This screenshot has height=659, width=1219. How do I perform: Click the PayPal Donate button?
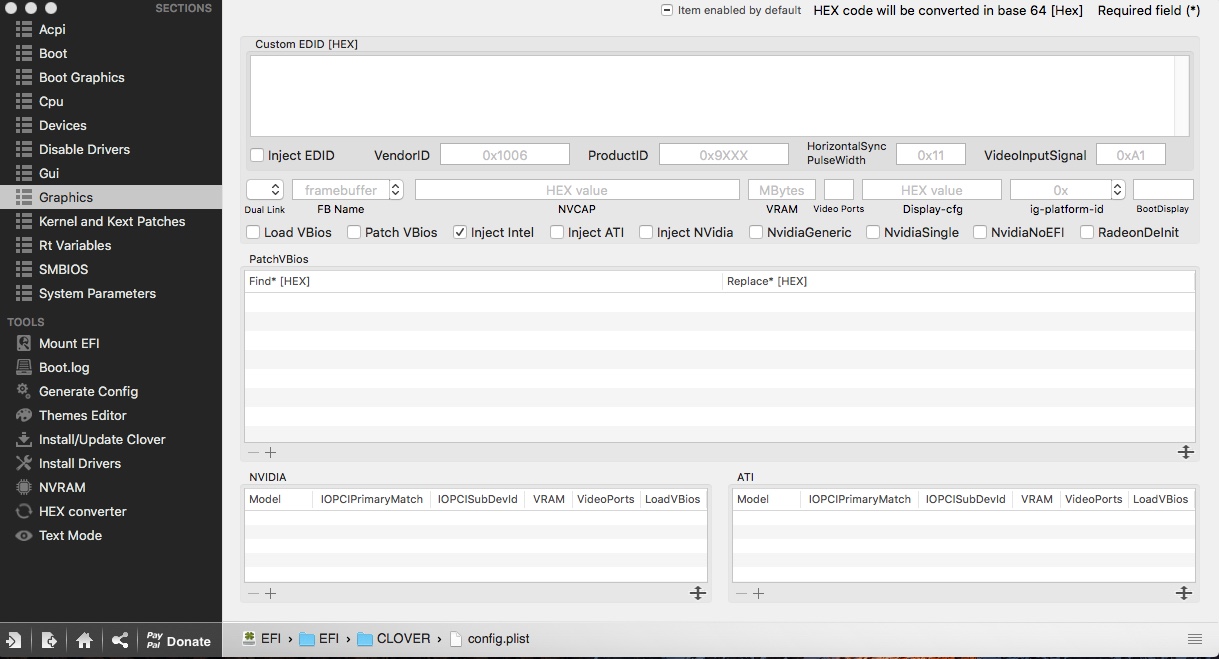pyautogui.click(x=179, y=641)
